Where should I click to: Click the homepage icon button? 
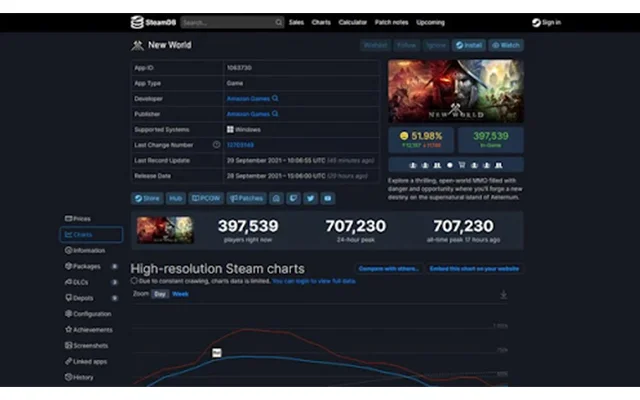[x=276, y=198]
